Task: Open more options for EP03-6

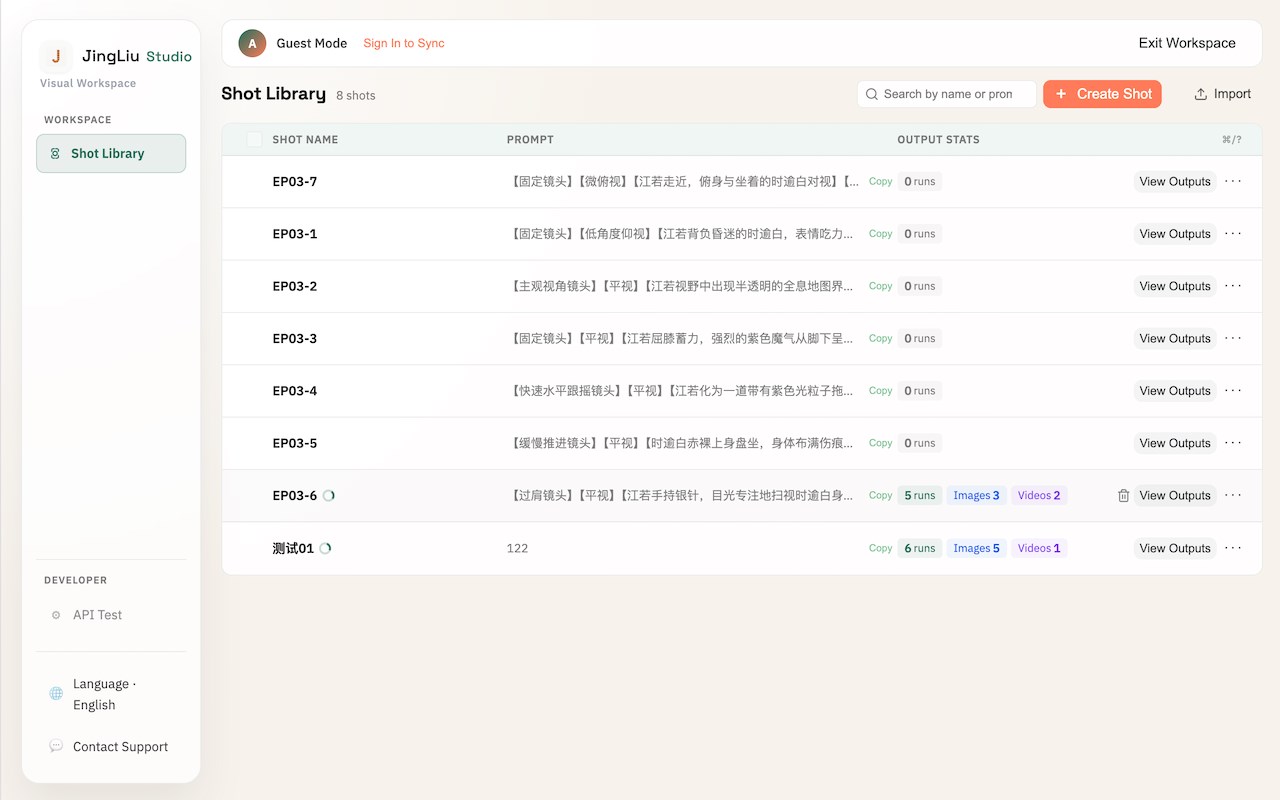Action: (1233, 495)
